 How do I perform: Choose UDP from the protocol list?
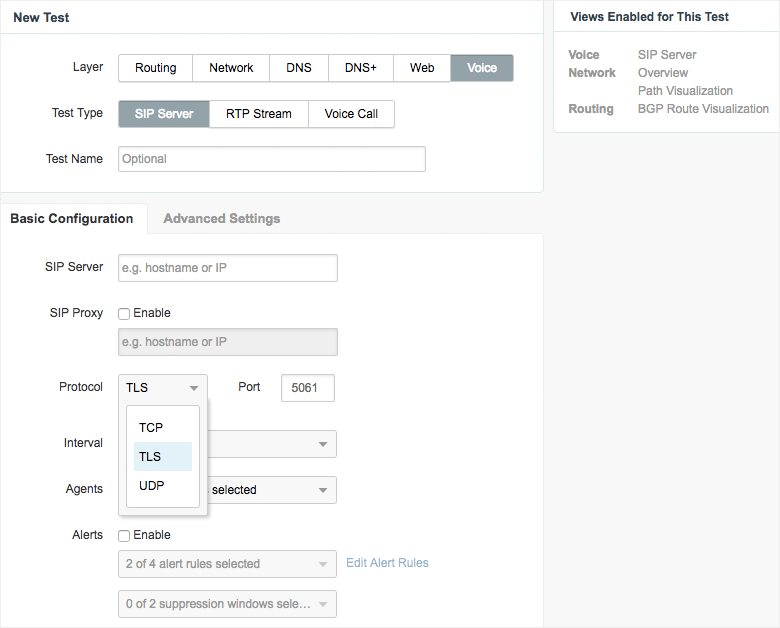[152, 486]
